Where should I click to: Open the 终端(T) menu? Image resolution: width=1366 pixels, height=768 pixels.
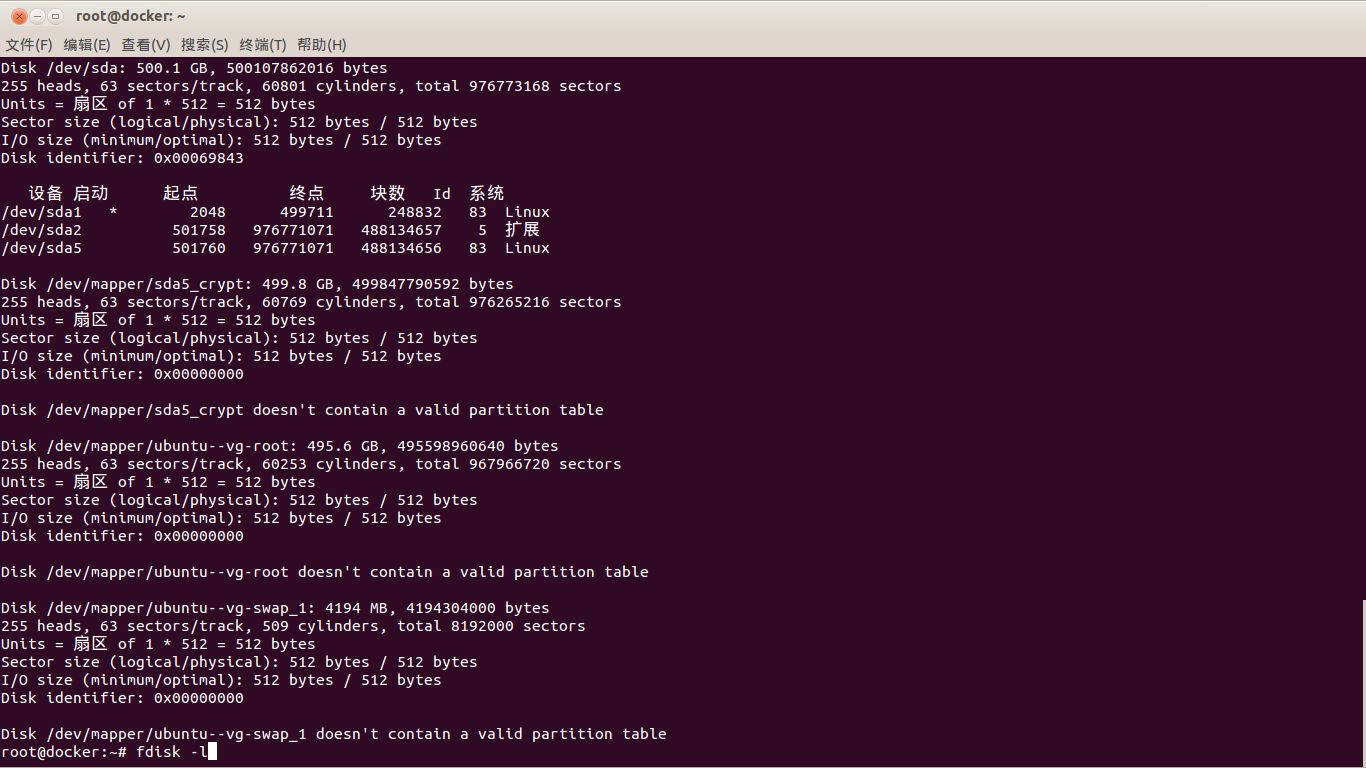pyautogui.click(x=263, y=45)
